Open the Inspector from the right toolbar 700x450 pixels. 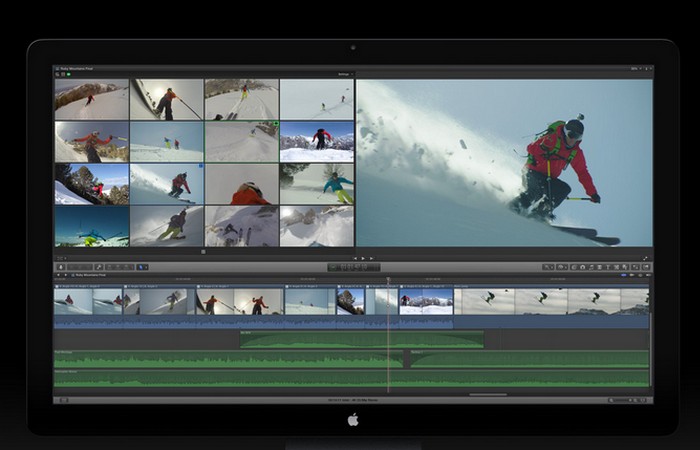coord(634,267)
